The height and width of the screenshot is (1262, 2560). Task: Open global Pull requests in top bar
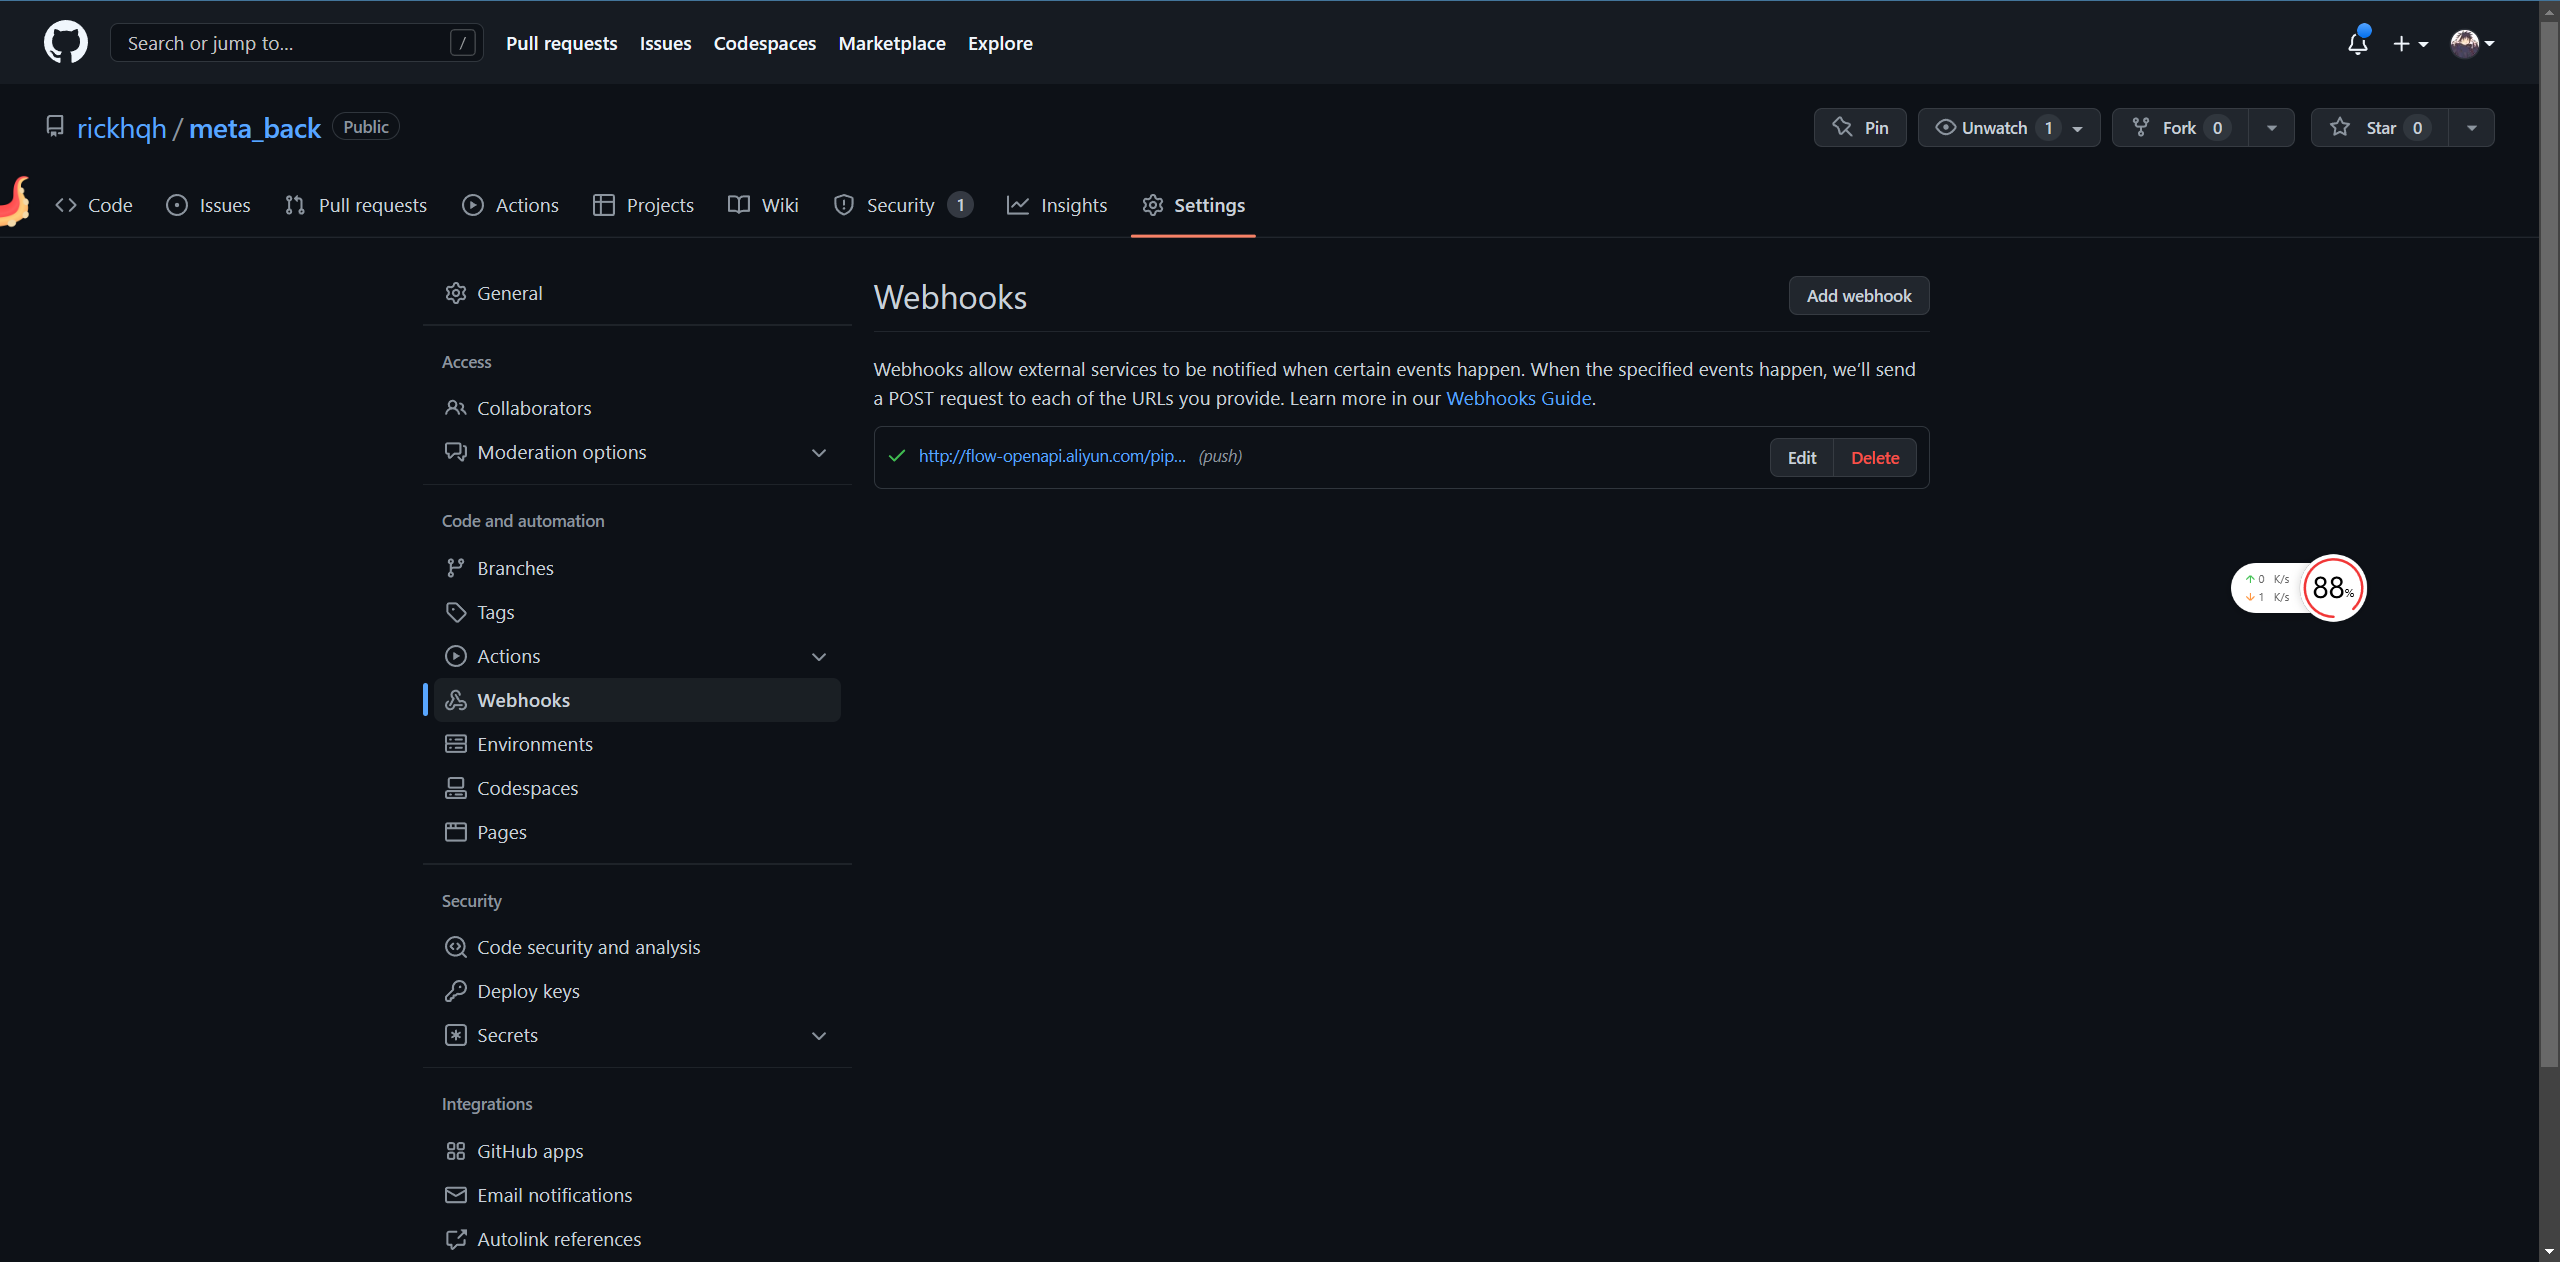click(x=562, y=43)
